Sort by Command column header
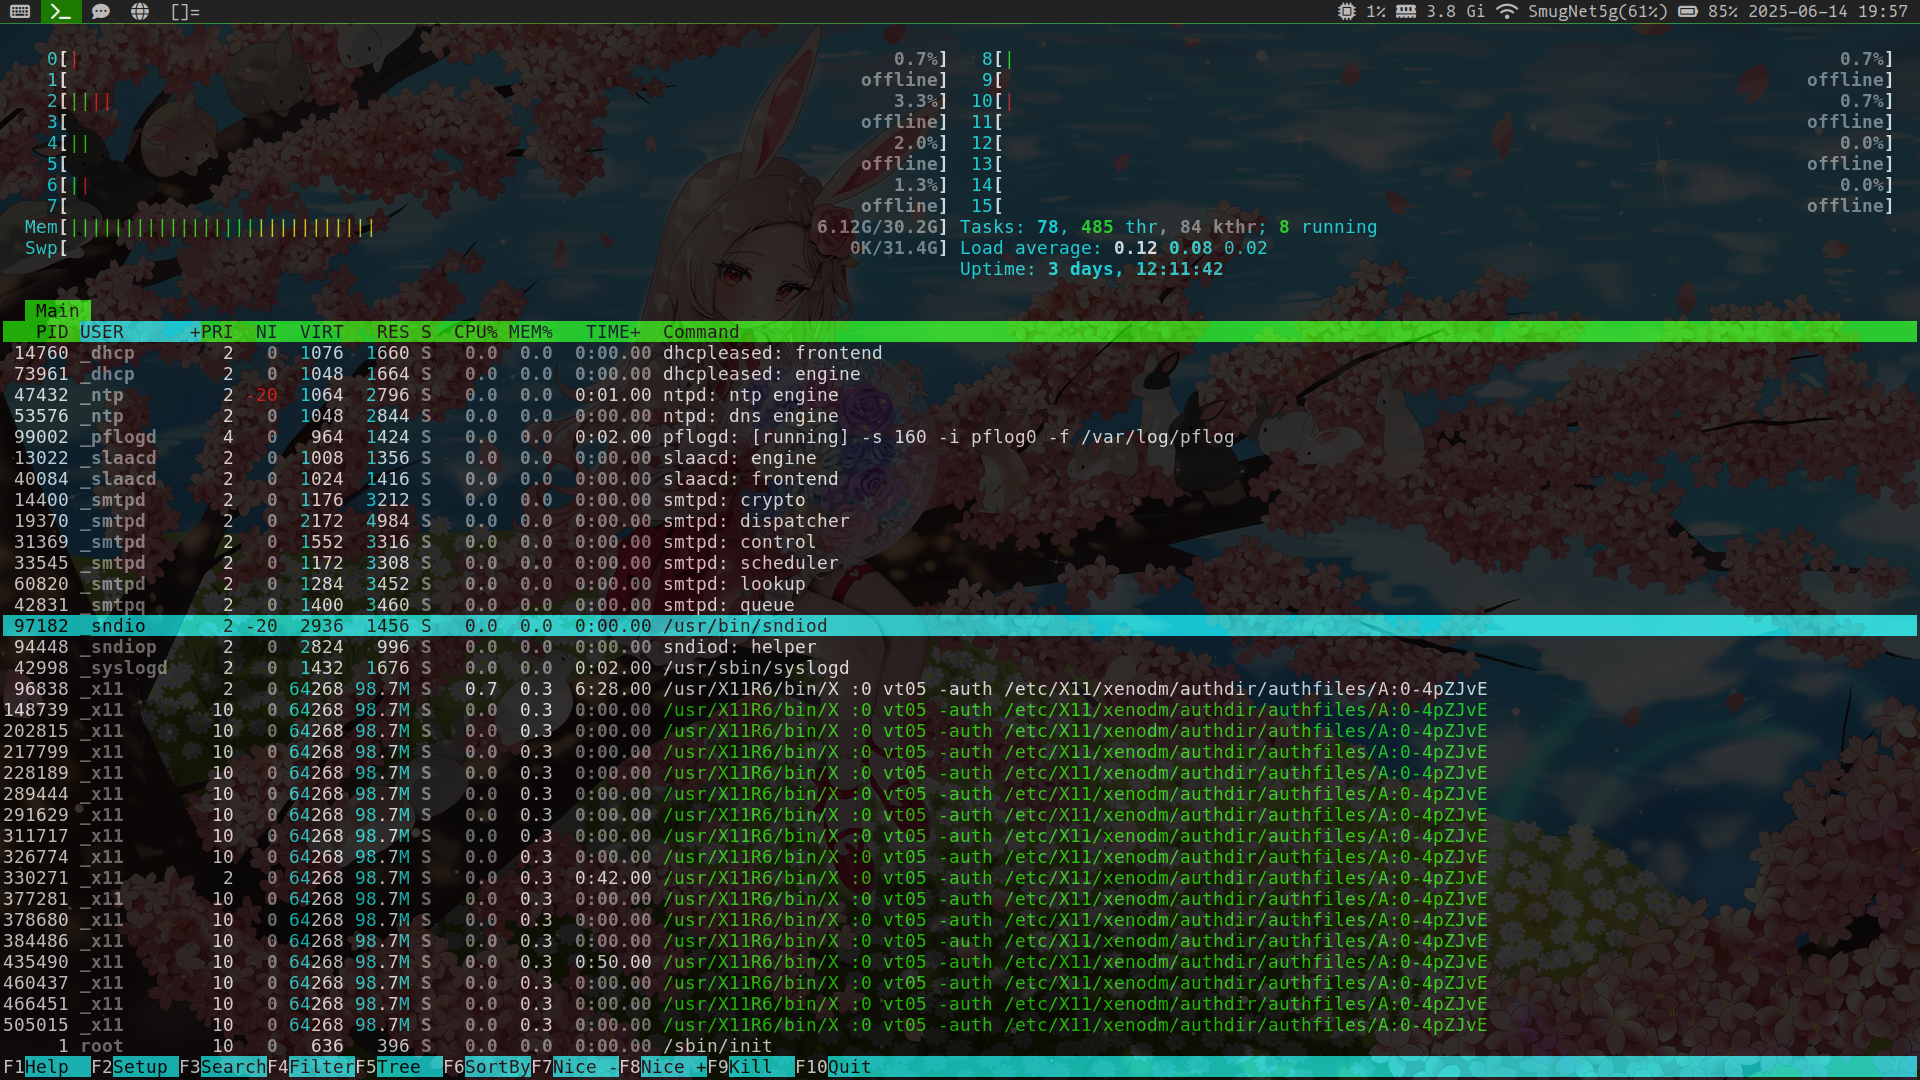The image size is (1920, 1080). (701, 332)
